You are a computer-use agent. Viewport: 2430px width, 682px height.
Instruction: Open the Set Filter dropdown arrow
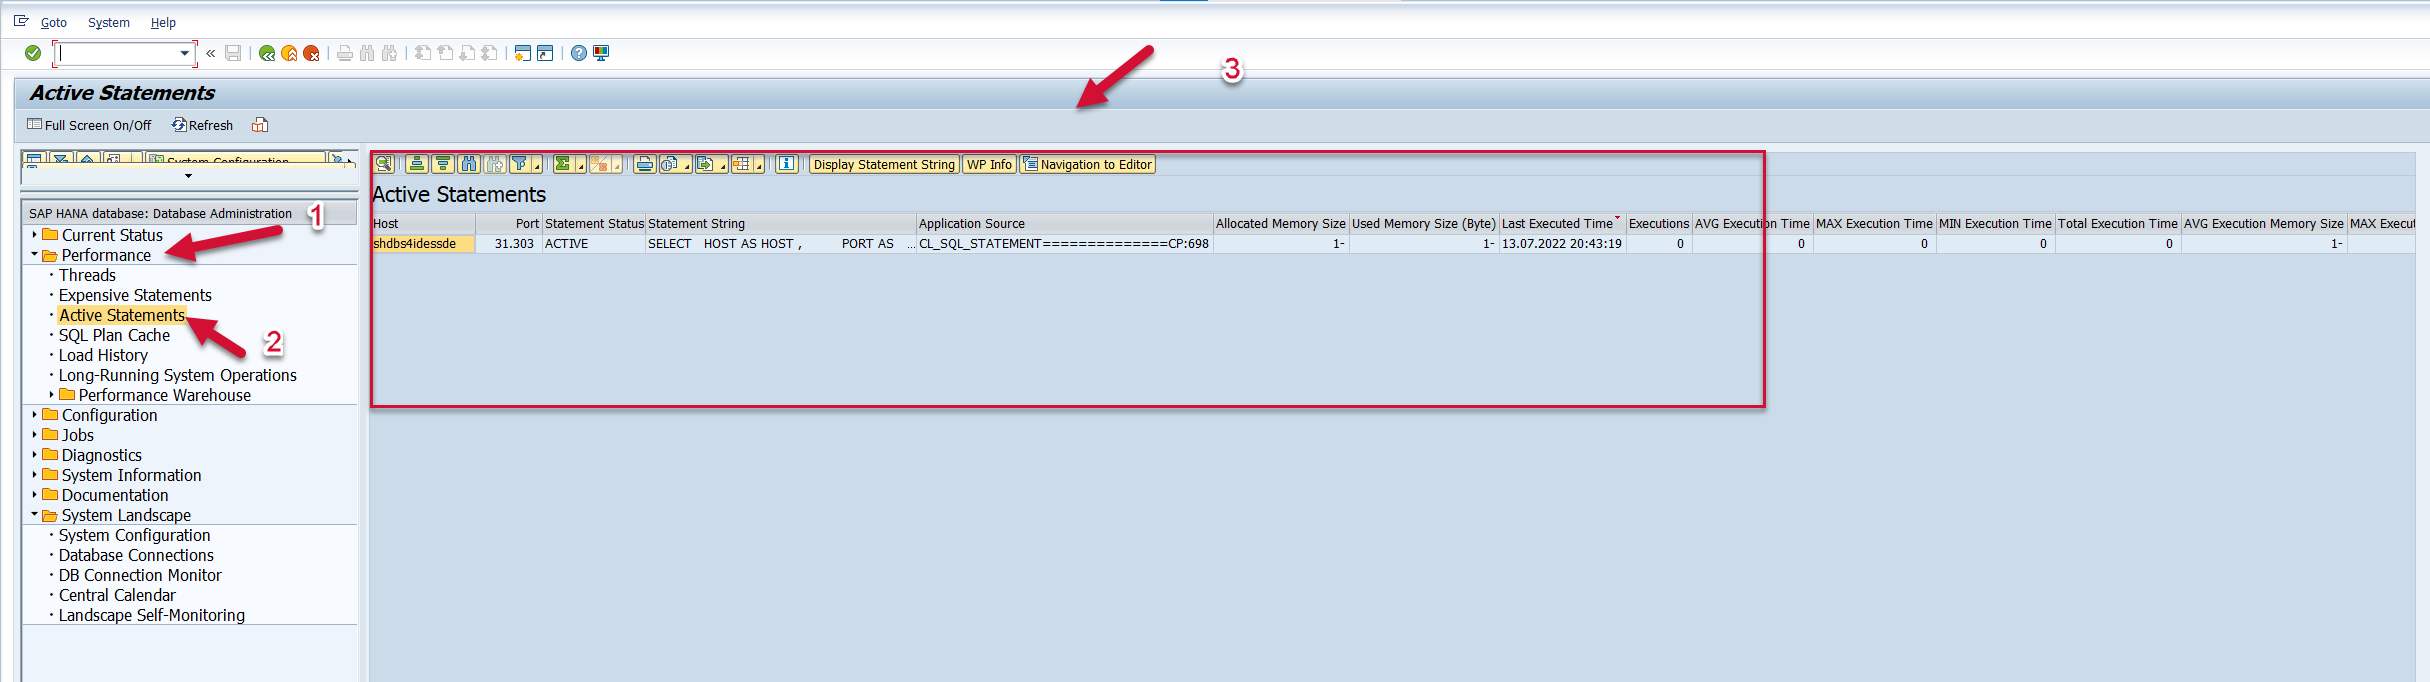click(x=537, y=166)
